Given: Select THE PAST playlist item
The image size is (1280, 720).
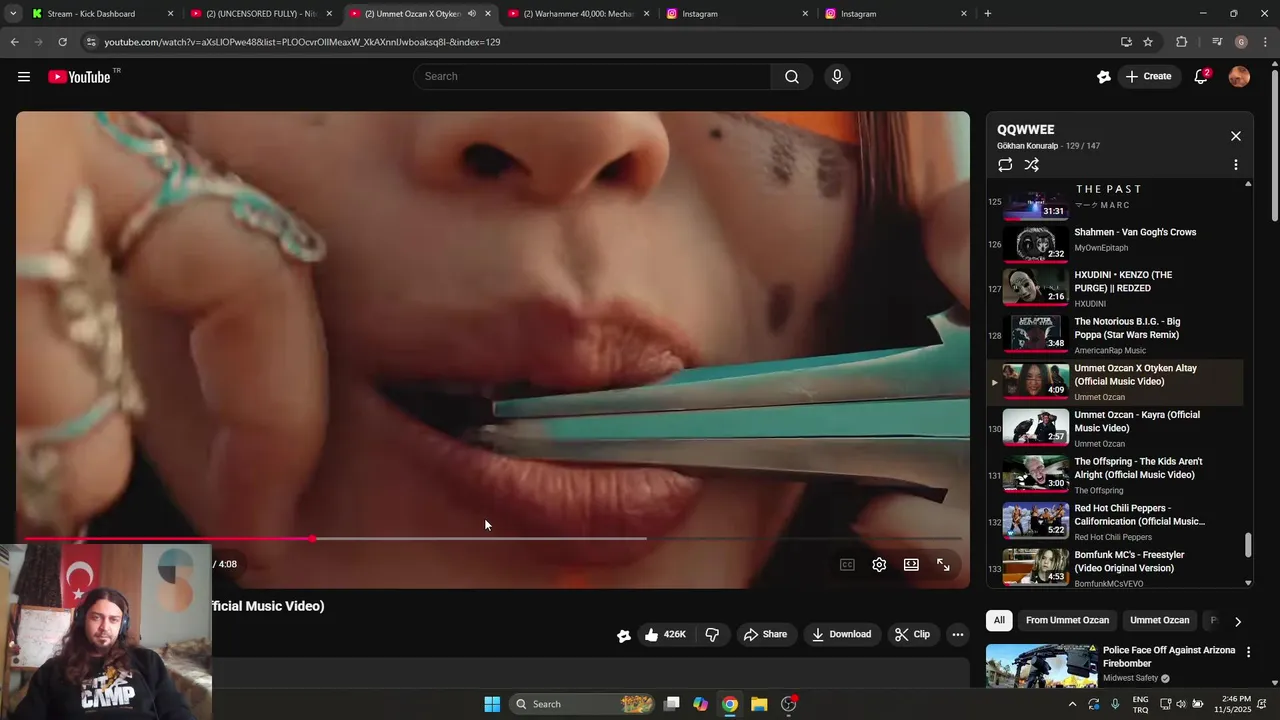Looking at the screenshot, I should click(x=1115, y=200).
